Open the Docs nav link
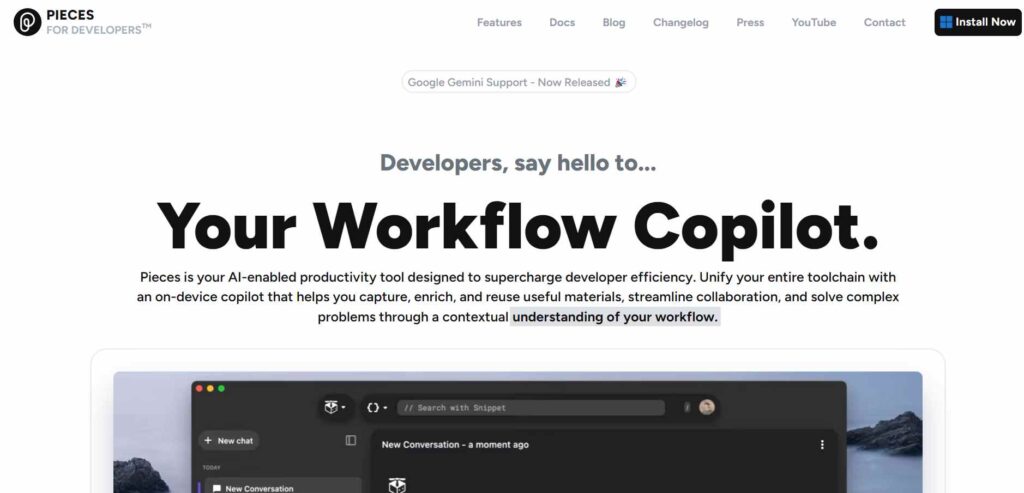The image size is (1024, 493). (x=562, y=22)
